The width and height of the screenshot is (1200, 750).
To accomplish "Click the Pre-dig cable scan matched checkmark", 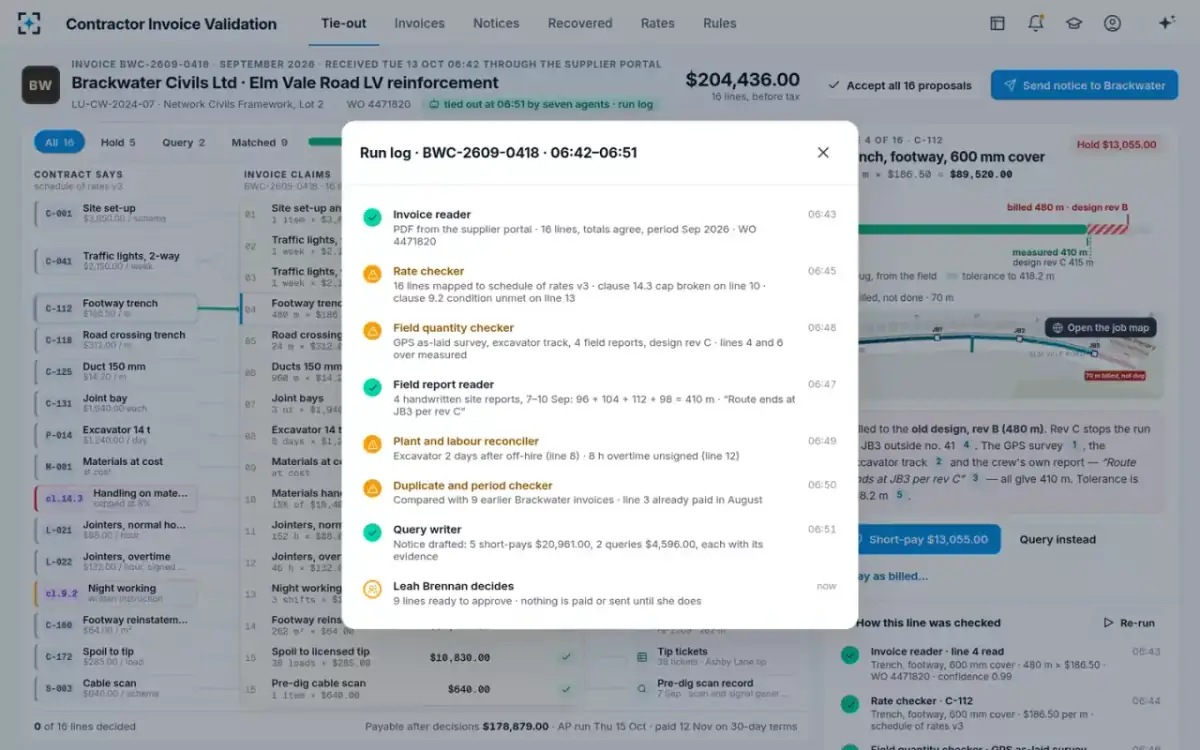I will point(566,688).
